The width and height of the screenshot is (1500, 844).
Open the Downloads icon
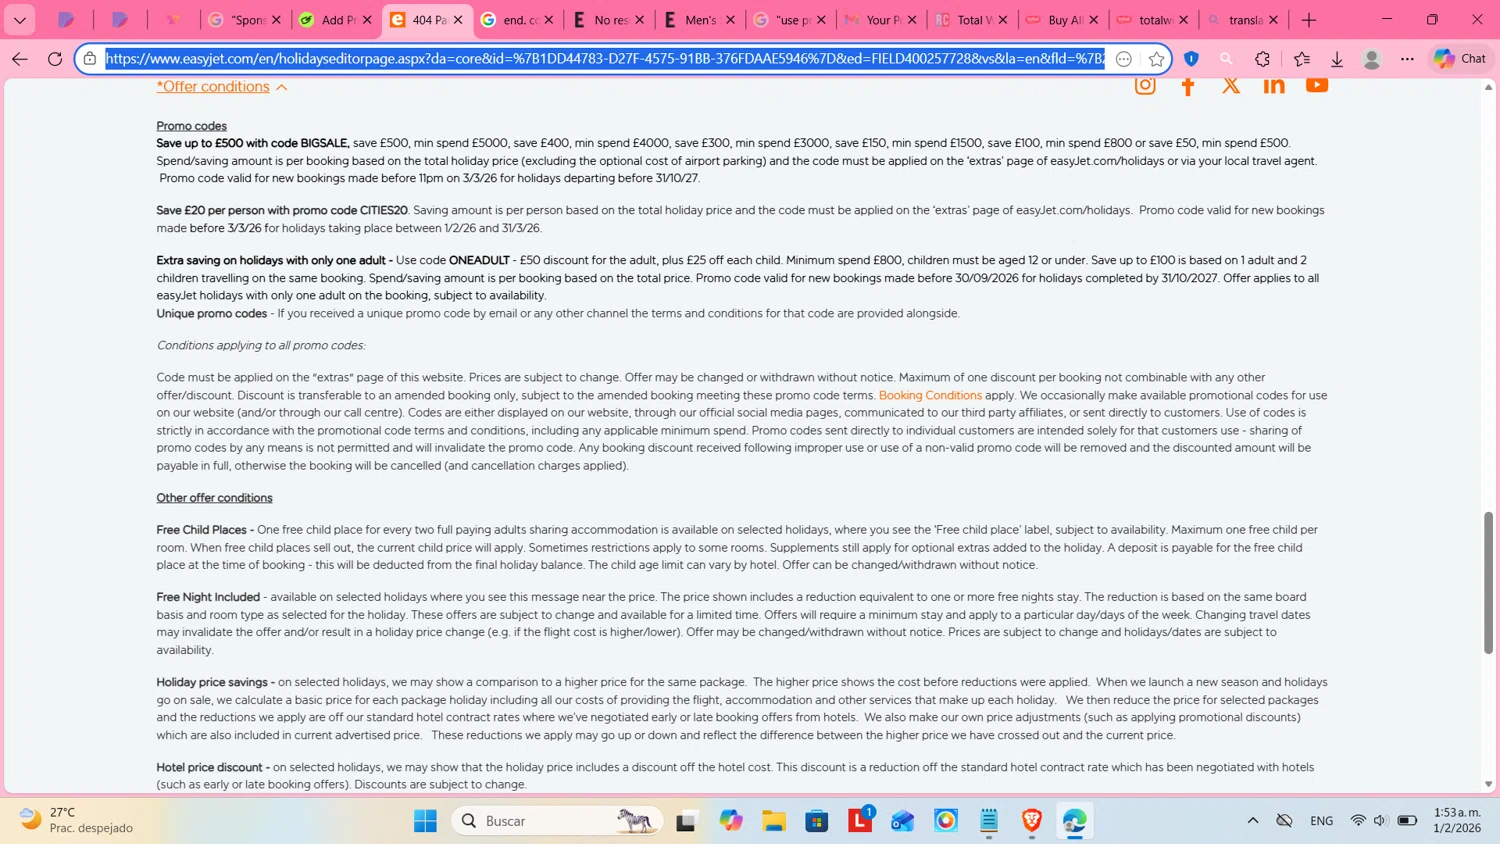tap(1337, 59)
